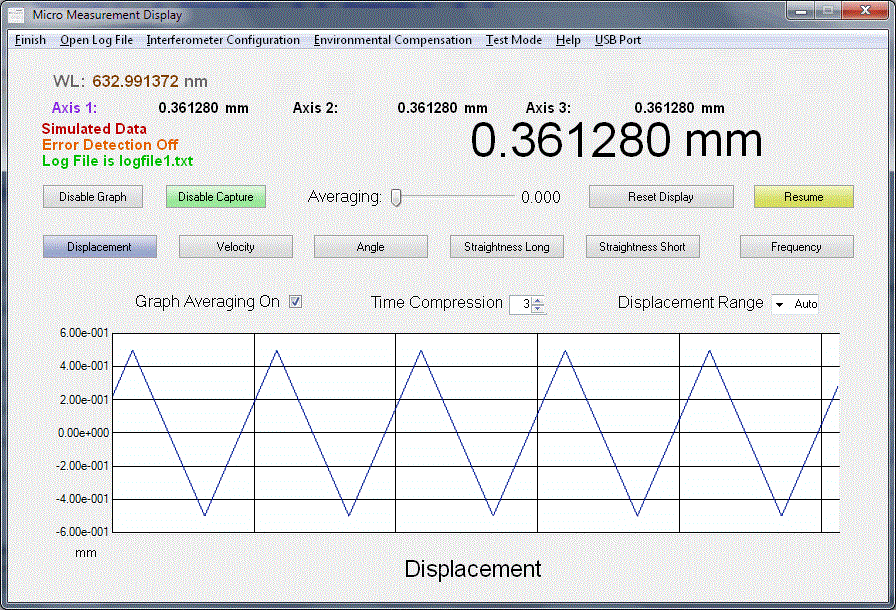Click the application icon in title bar
Screen dimensions: 896x610
click(17, 15)
